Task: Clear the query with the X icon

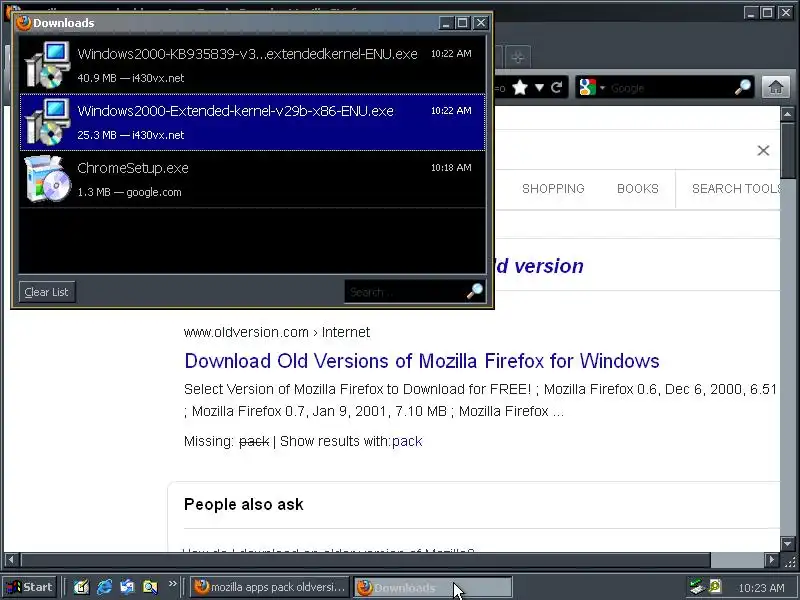Action: tap(763, 151)
